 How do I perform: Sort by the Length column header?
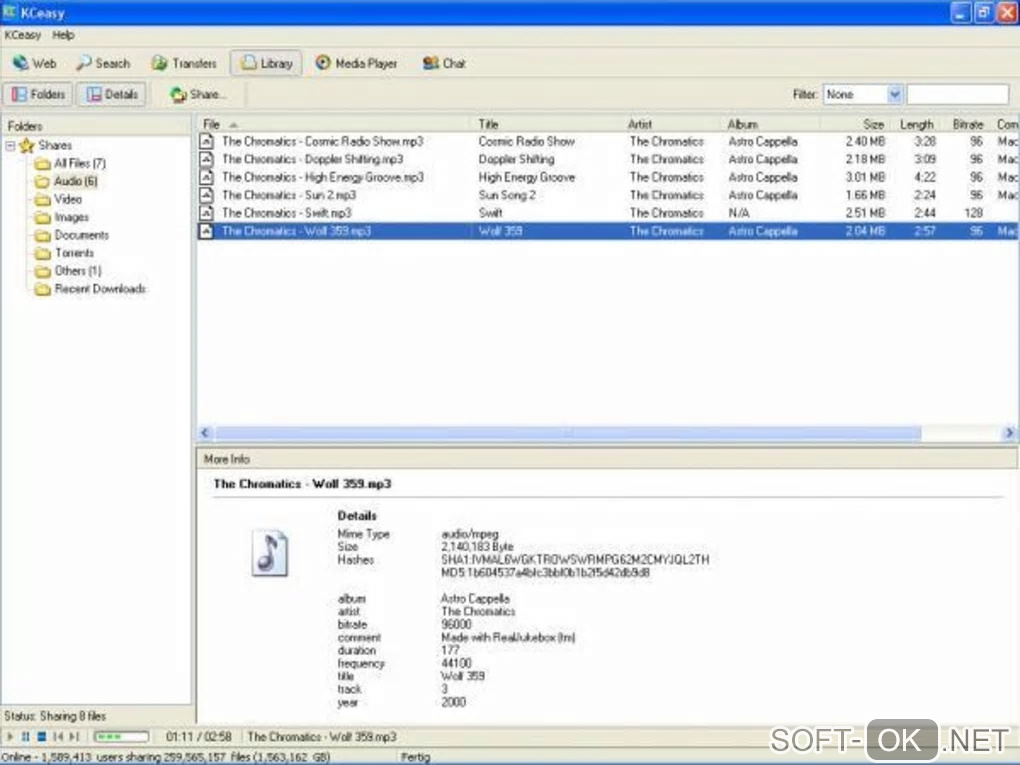[917, 124]
